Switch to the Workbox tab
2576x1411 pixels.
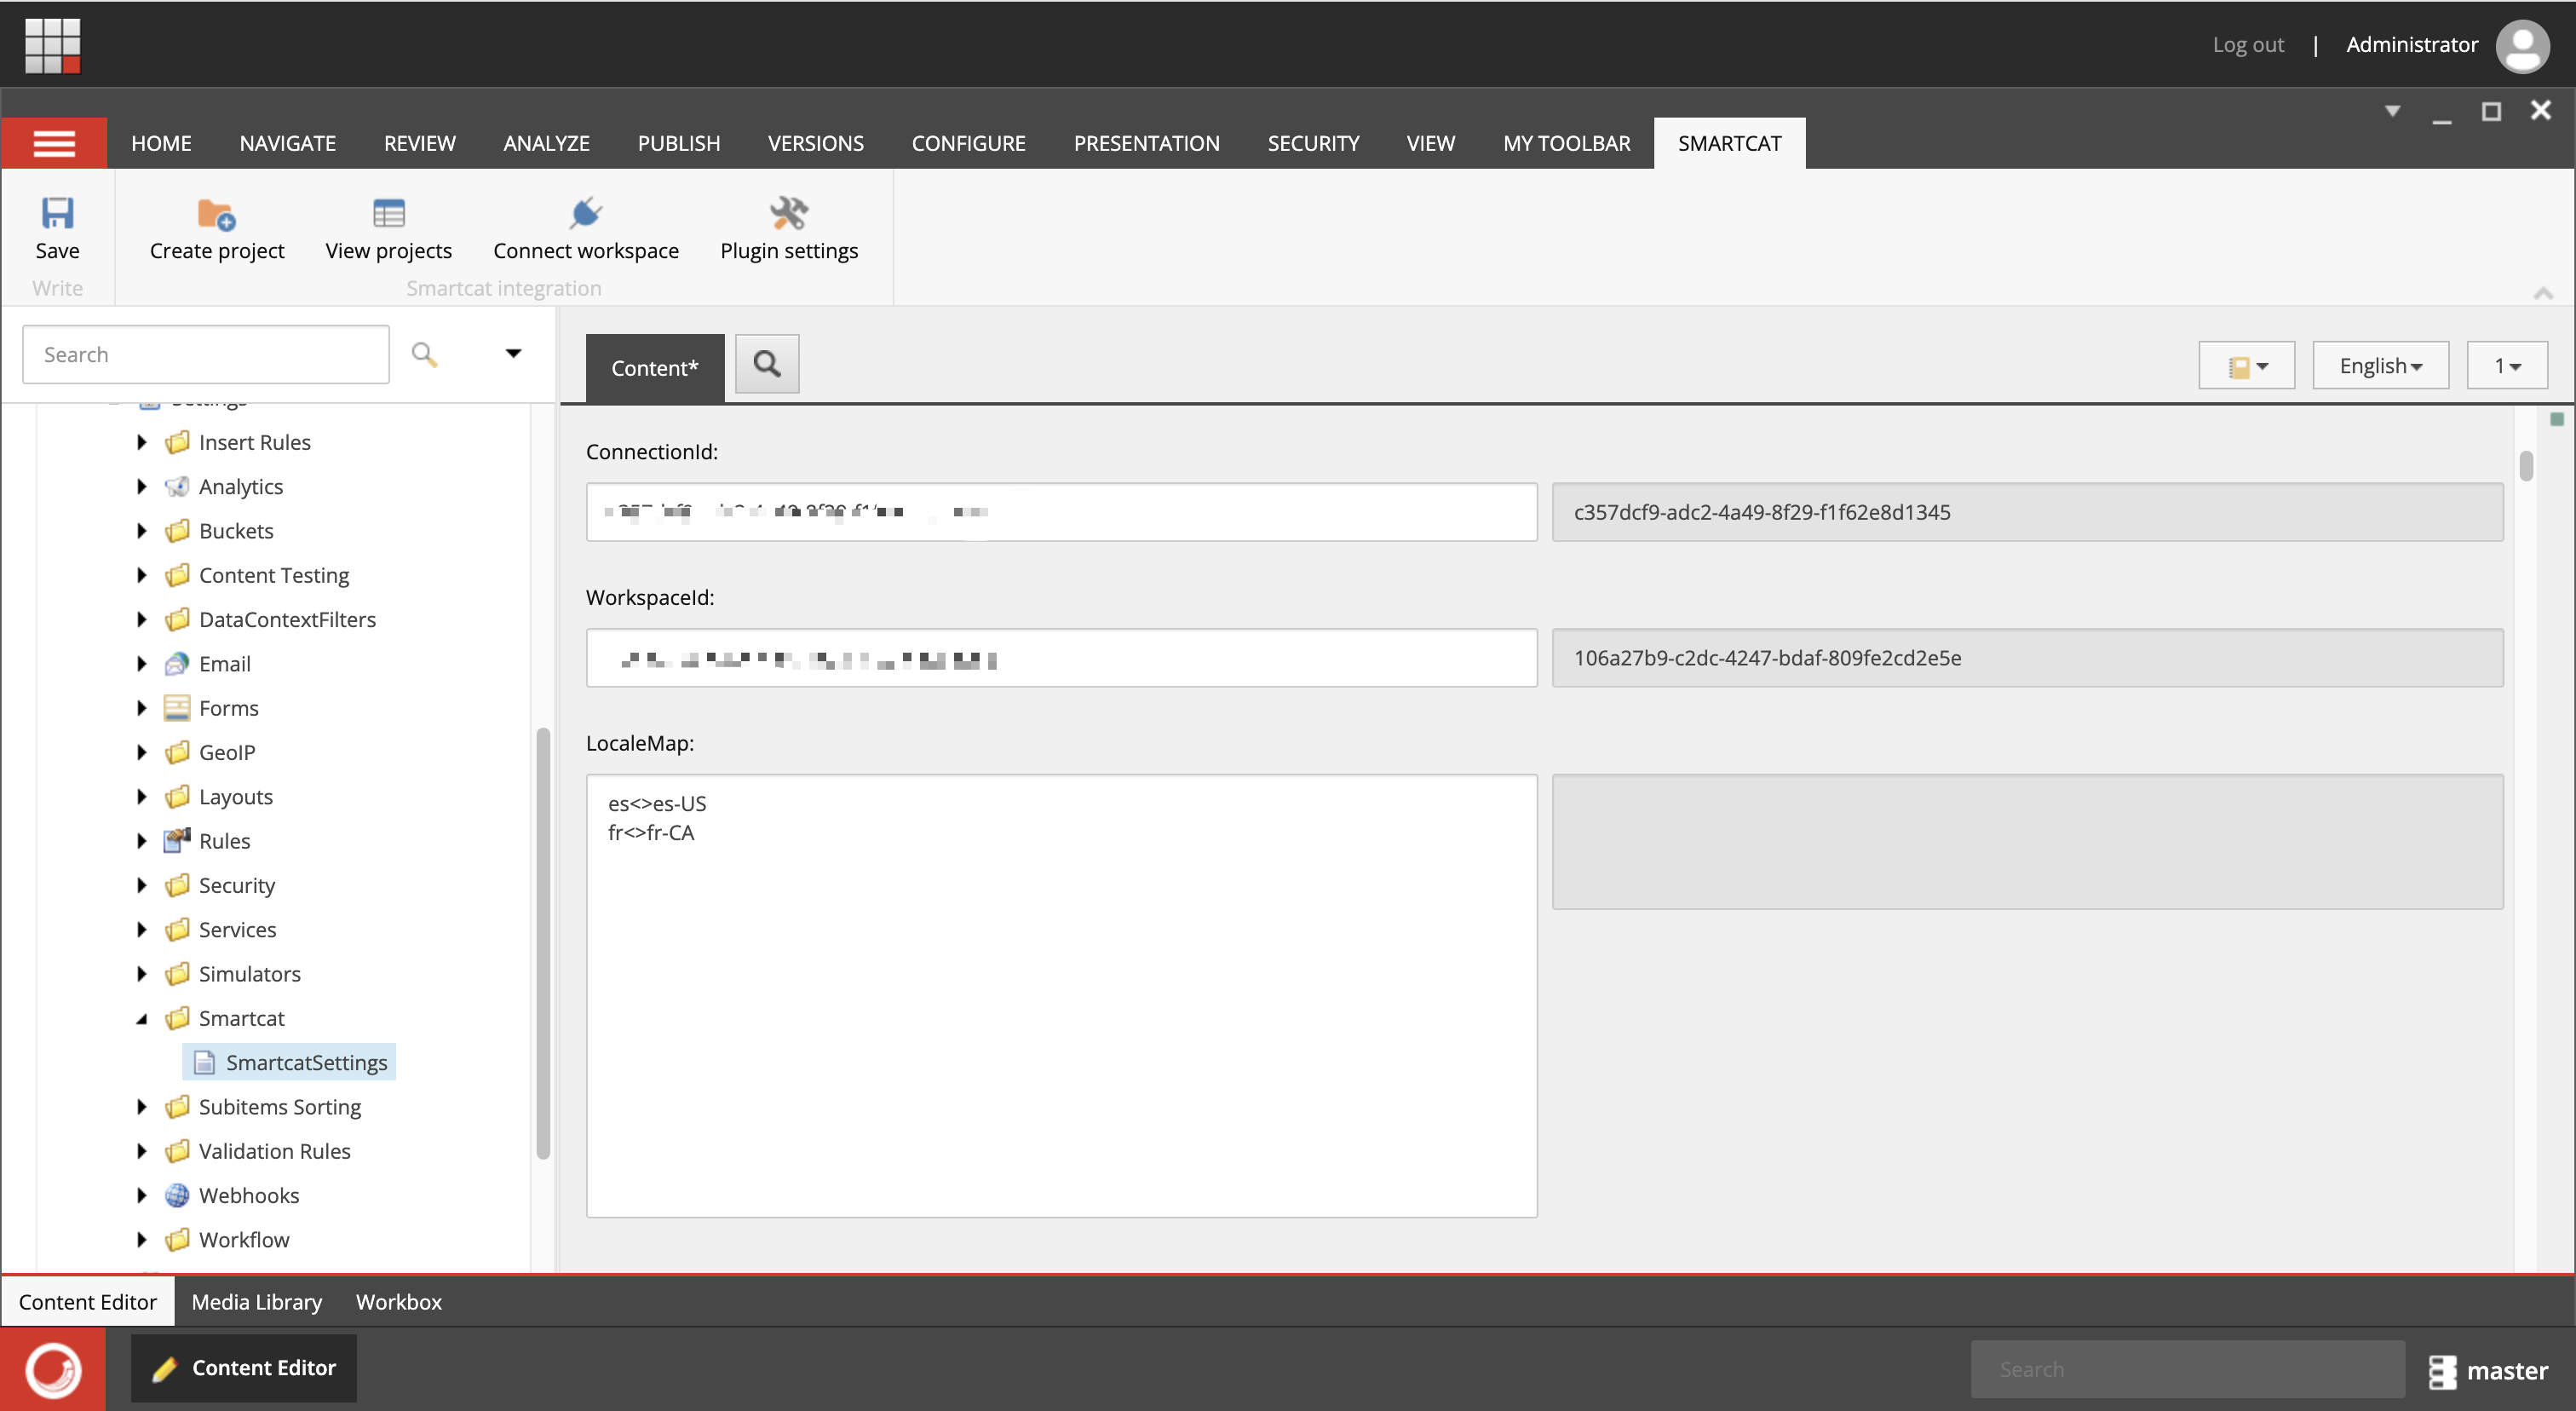399,1302
